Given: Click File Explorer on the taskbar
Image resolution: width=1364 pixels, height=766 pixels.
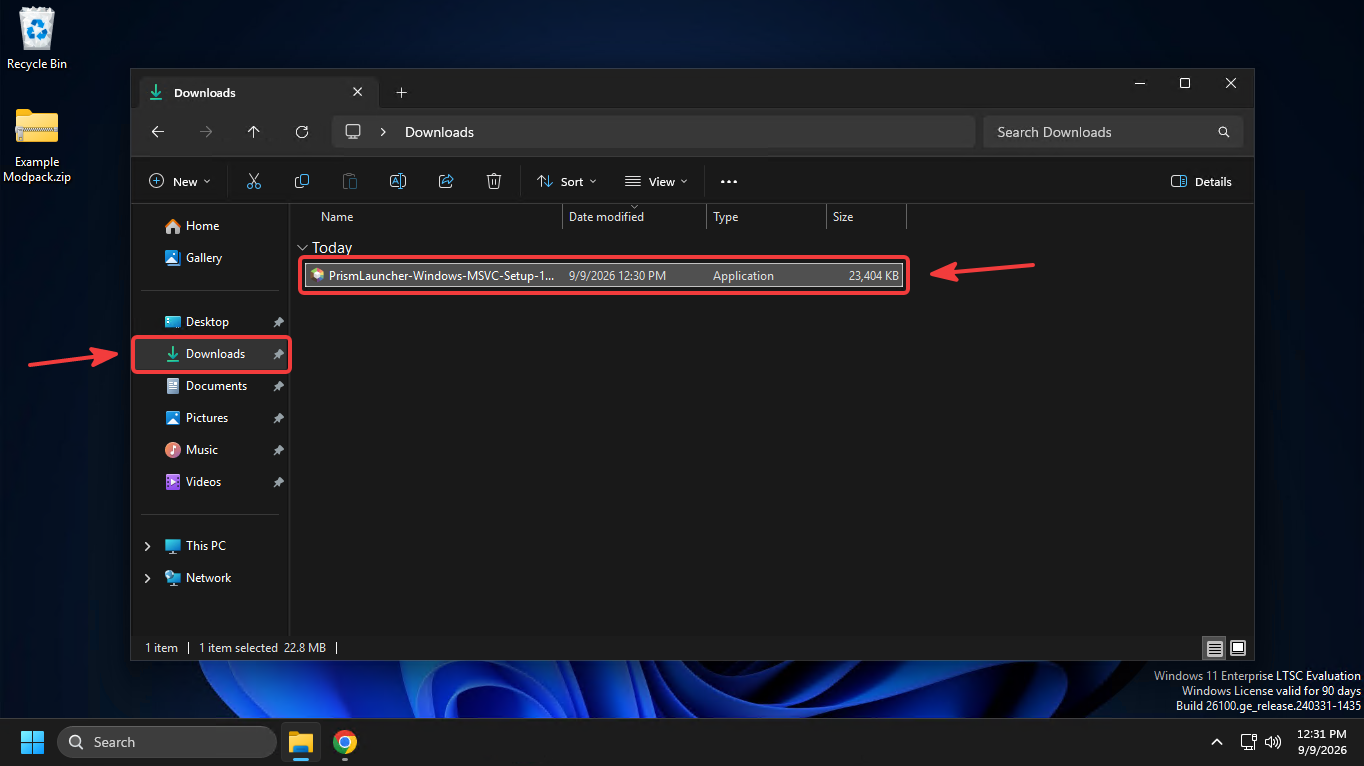Looking at the screenshot, I should click(x=301, y=742).
